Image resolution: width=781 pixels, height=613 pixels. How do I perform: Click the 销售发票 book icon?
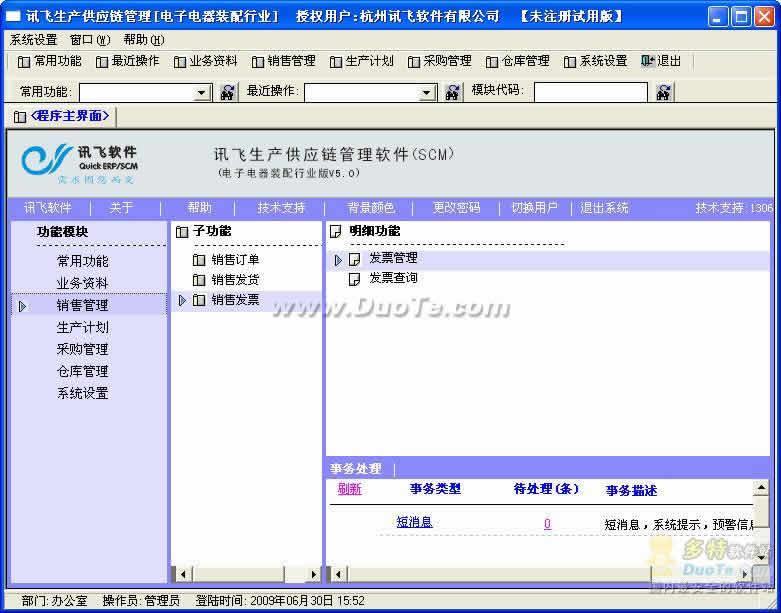click(x=199, y=300)
